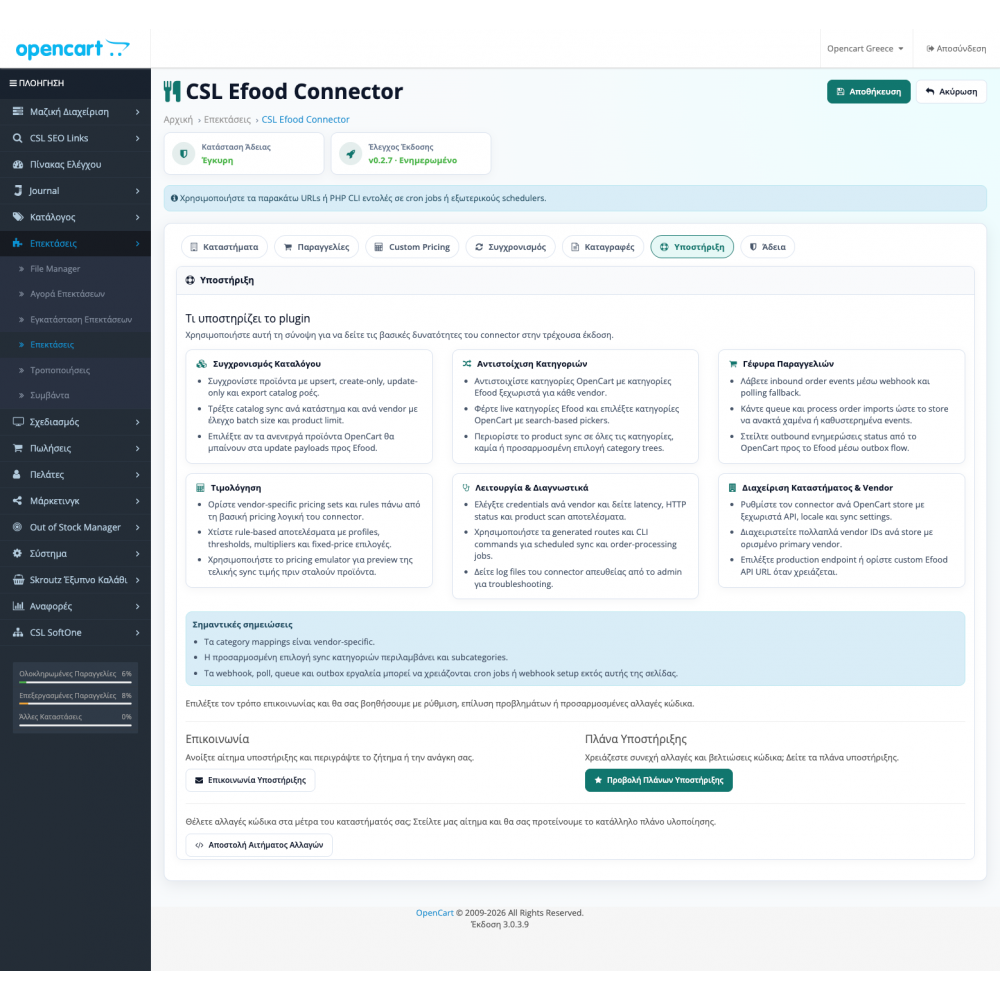Expand the Μαζική Διαχείριση menu chevron
This screenshot has height=1000, width=1000.
point(138,112)
